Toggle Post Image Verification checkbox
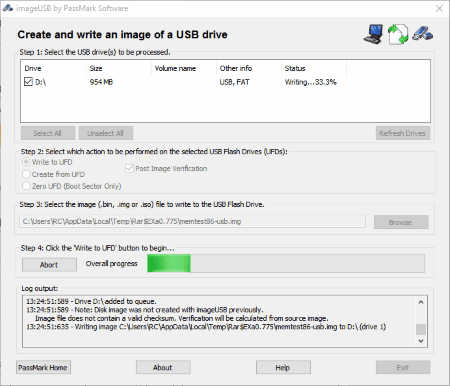The width and height of the screenshot is (450, 386). (x=129, y=168)
